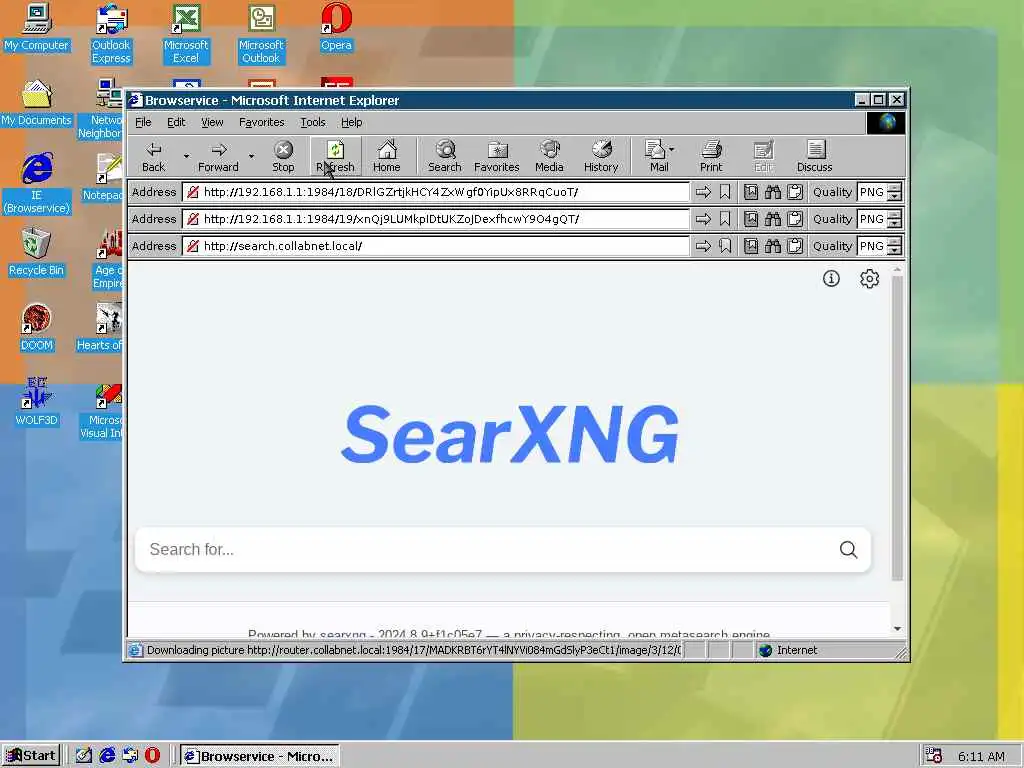Click the Forward toolbar button

tap(218, 157)
